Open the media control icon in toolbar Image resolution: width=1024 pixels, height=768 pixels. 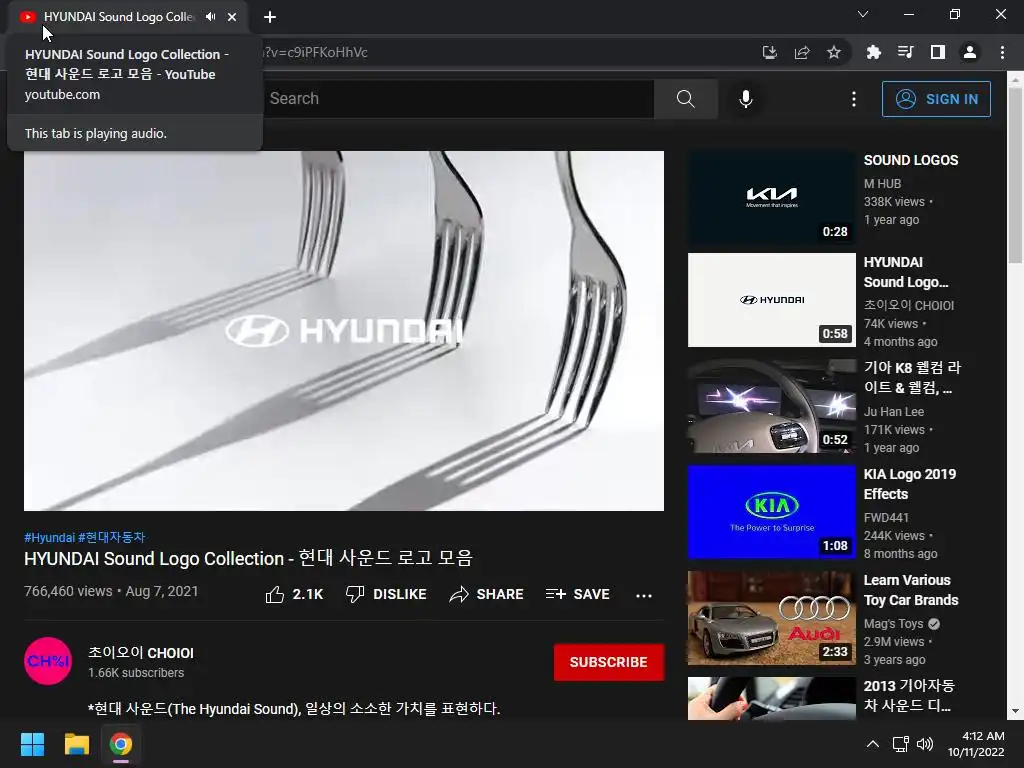tap(905, 52)
